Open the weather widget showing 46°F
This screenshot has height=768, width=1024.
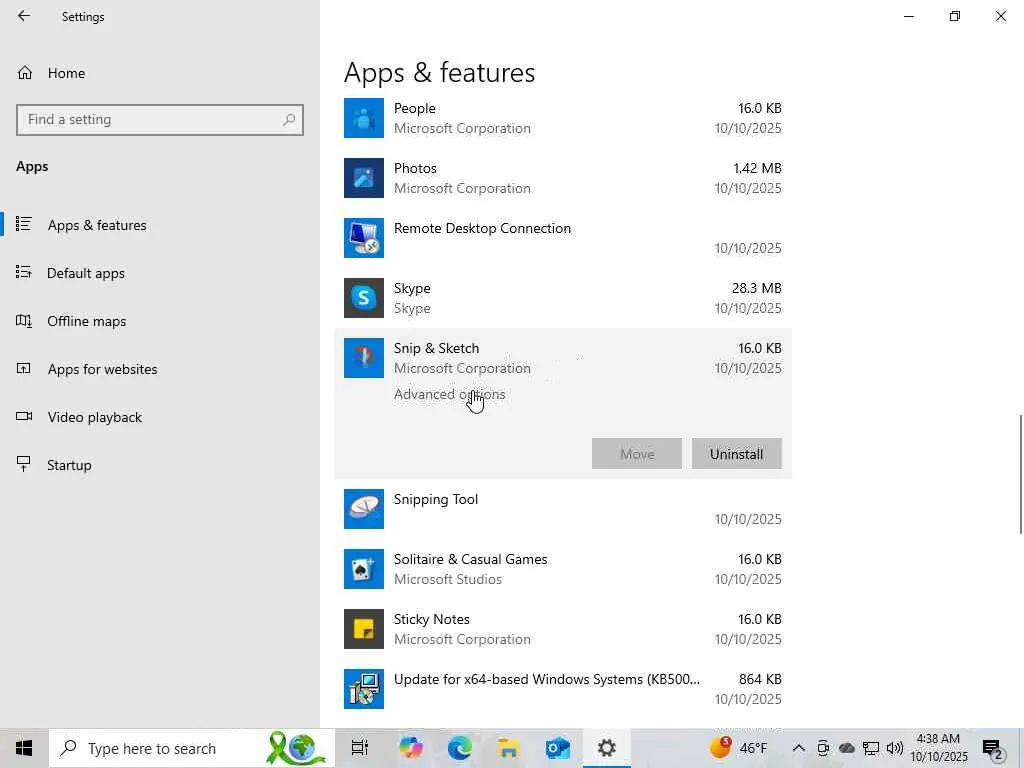tap(739, 748)
